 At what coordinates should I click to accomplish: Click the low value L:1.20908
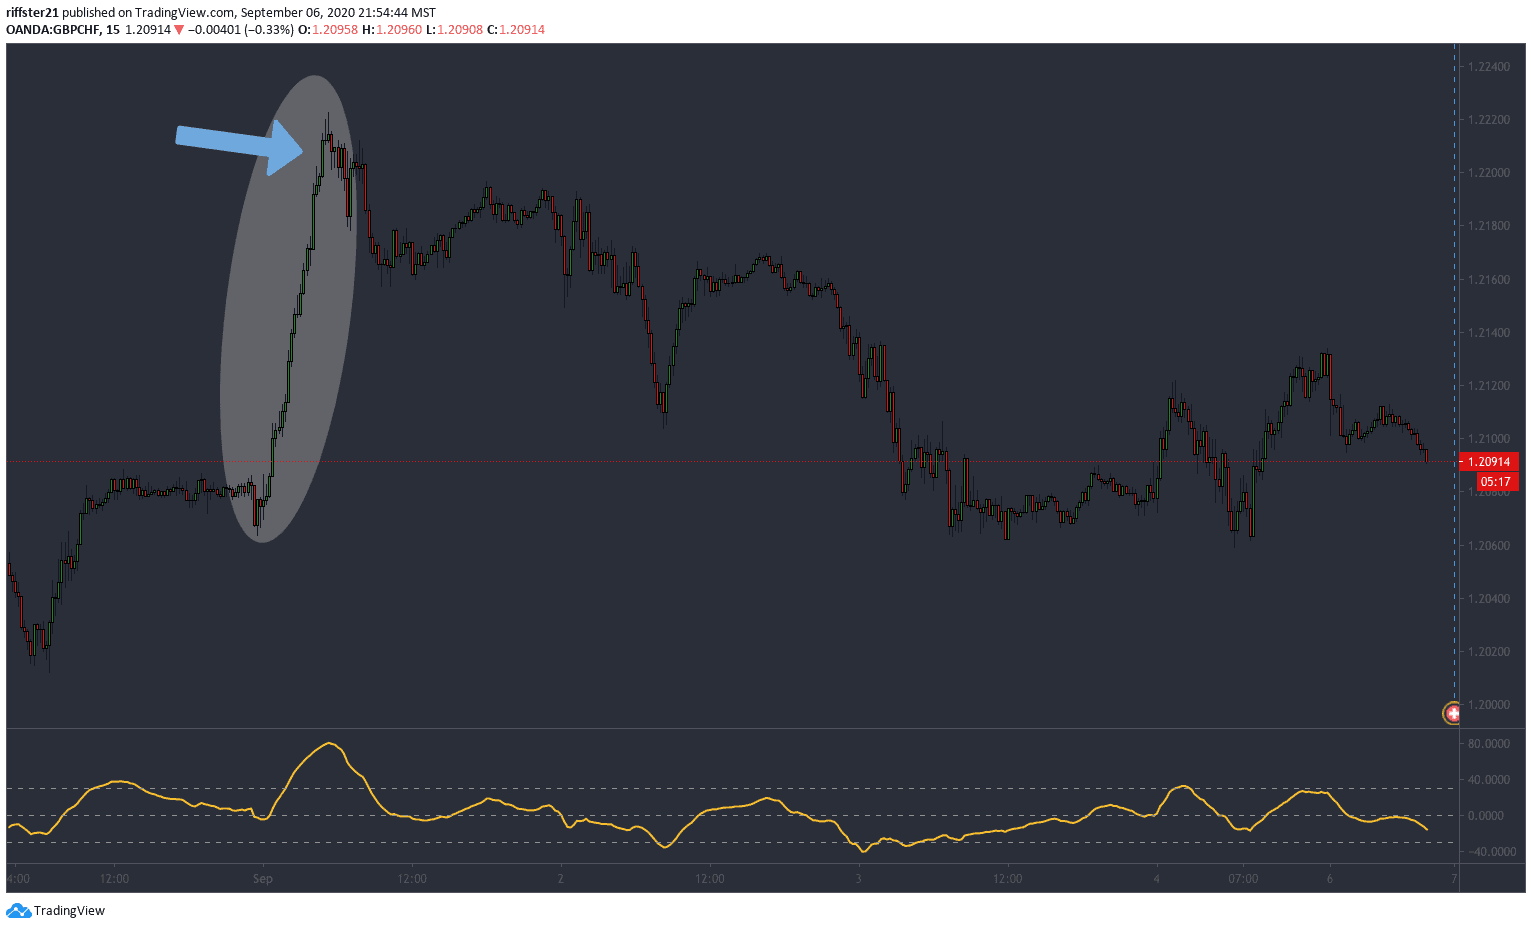click(x=454, y=30)
